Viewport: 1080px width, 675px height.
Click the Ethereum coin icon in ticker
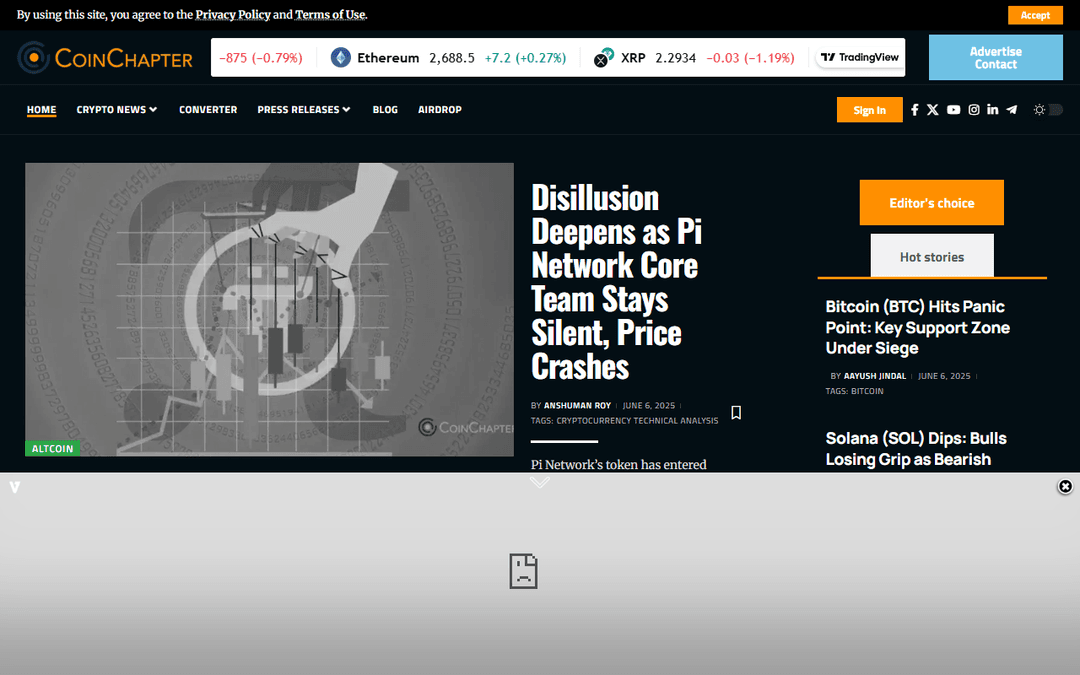[x=340, y=57]
